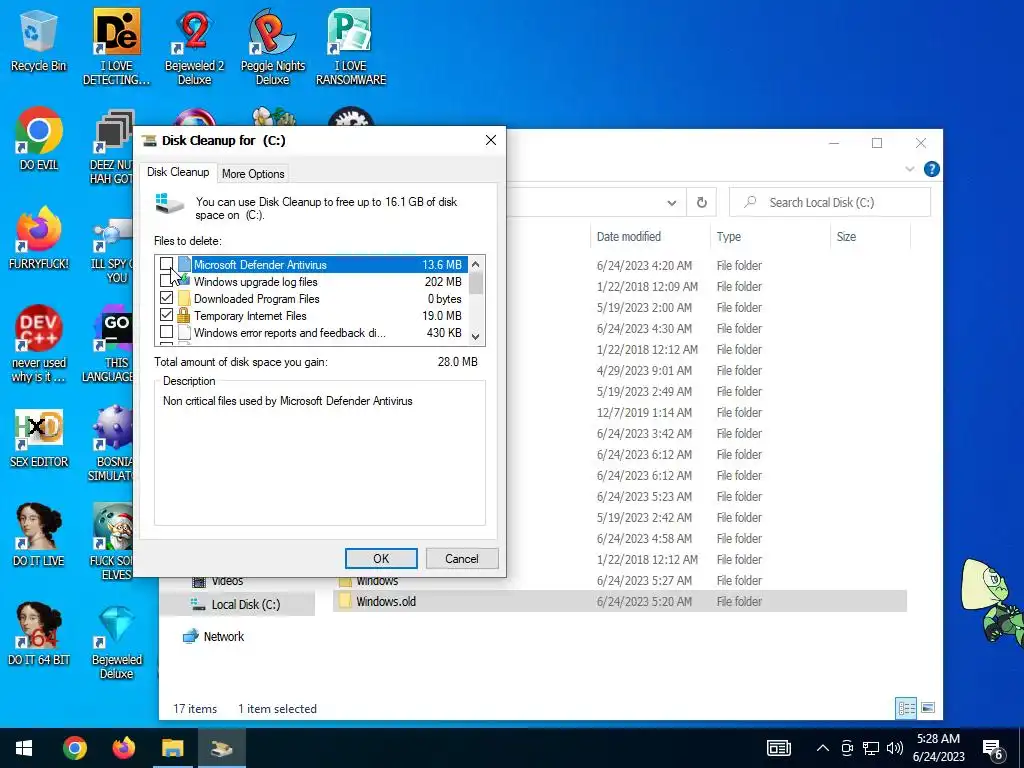Click the Explorer help question mark icon

point(931,169)
